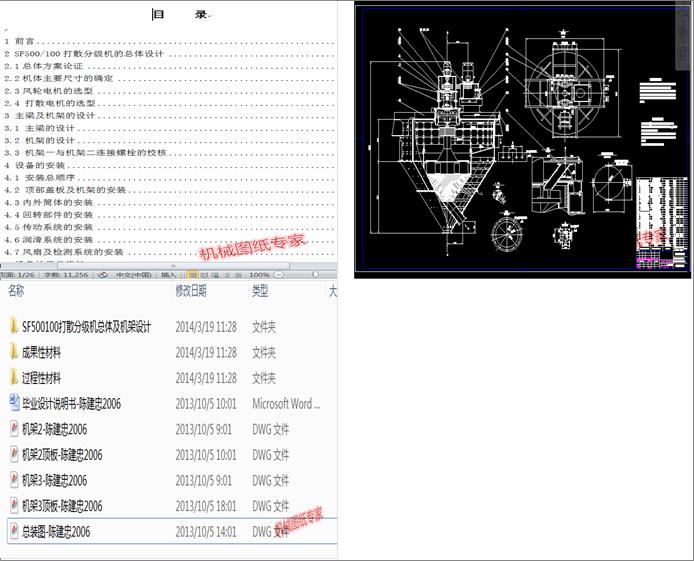Switch to Print Layout view in status bar
The image size is (694, 561).
pyautogui.click(x=193, y=275)
